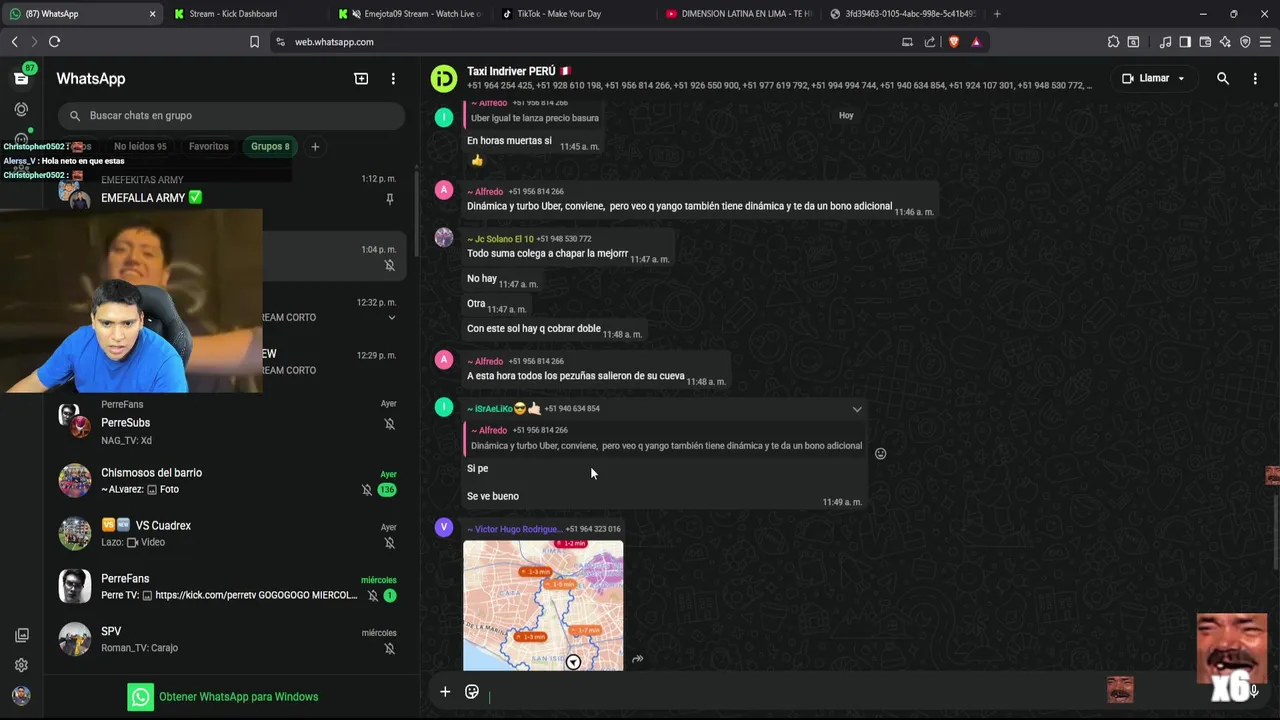The width and height of the screenshot is (1280, 720).
Task: Search inside the Taxi Indriver PERÚ chat
Action: pos(1222,78)
